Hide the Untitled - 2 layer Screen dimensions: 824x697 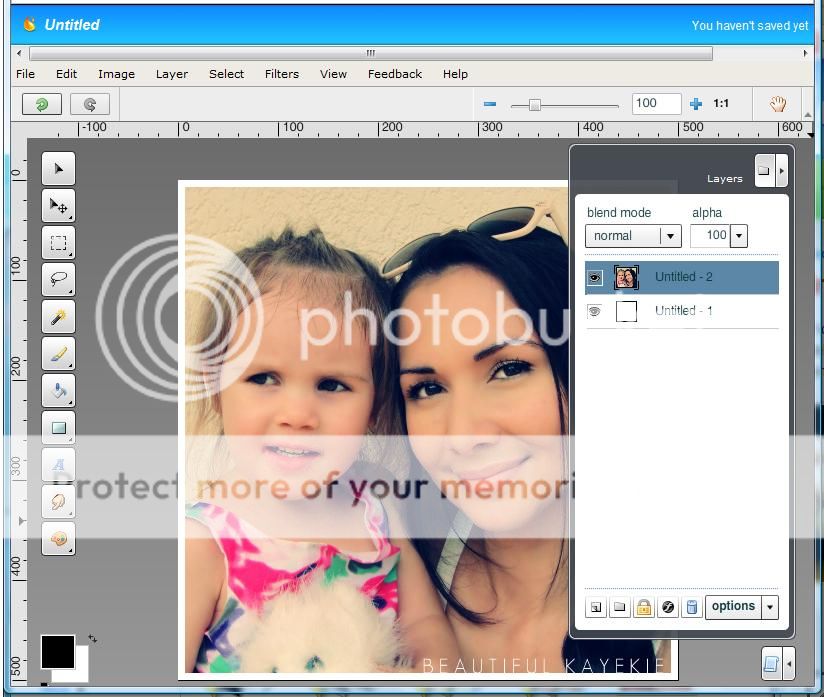tap(595, 278)
